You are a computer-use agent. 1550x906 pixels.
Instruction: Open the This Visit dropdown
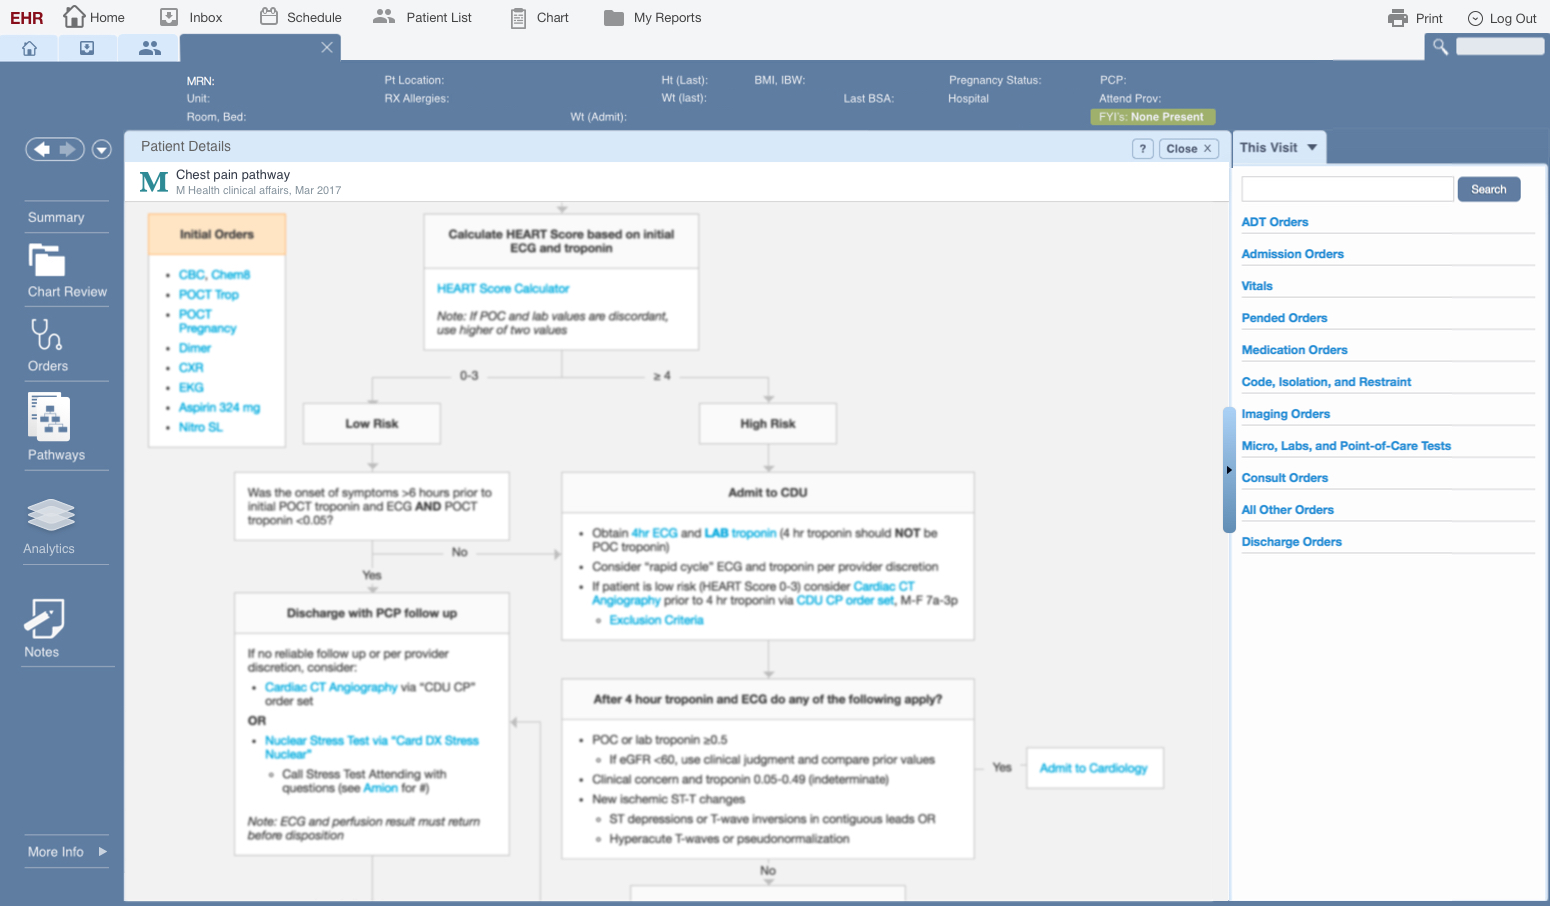1279,147
